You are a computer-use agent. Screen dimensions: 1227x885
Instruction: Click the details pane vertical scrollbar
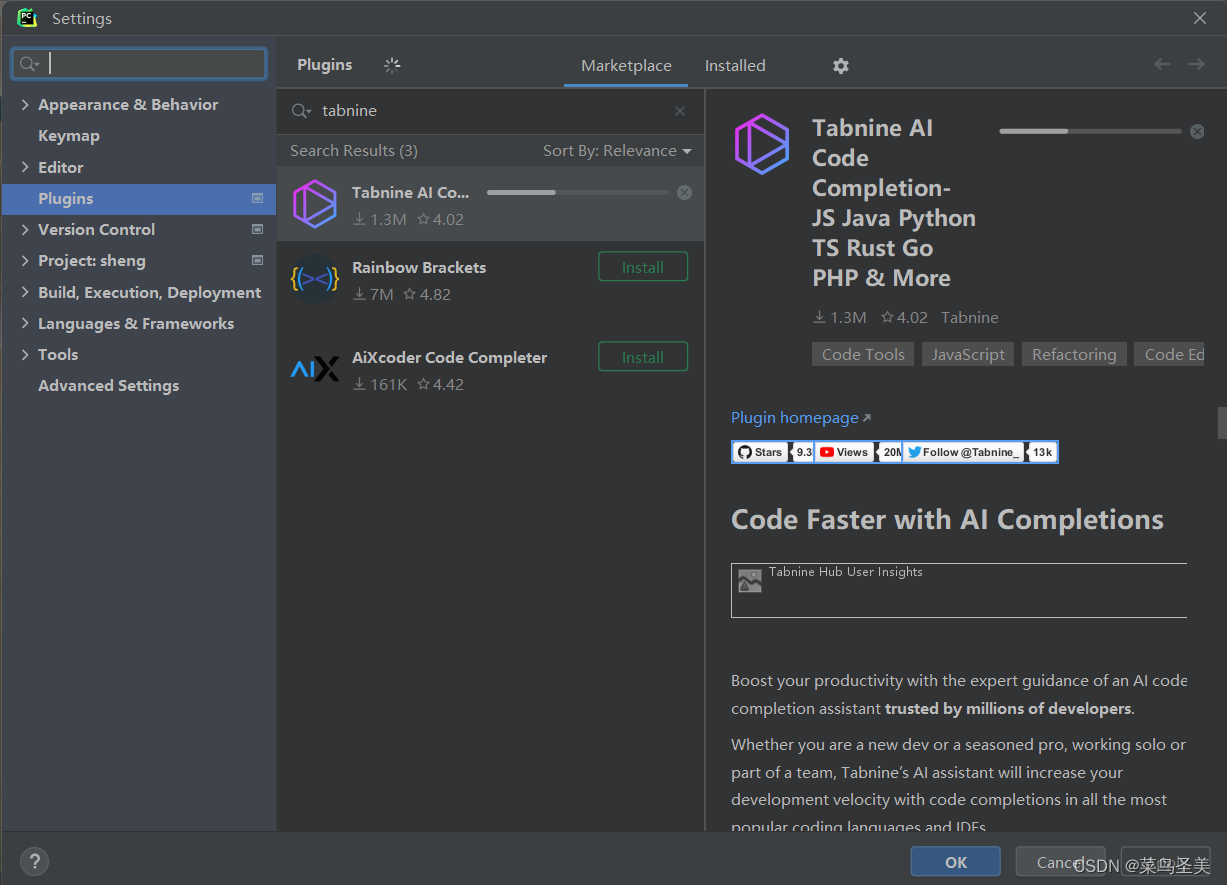coord(1221,423)
